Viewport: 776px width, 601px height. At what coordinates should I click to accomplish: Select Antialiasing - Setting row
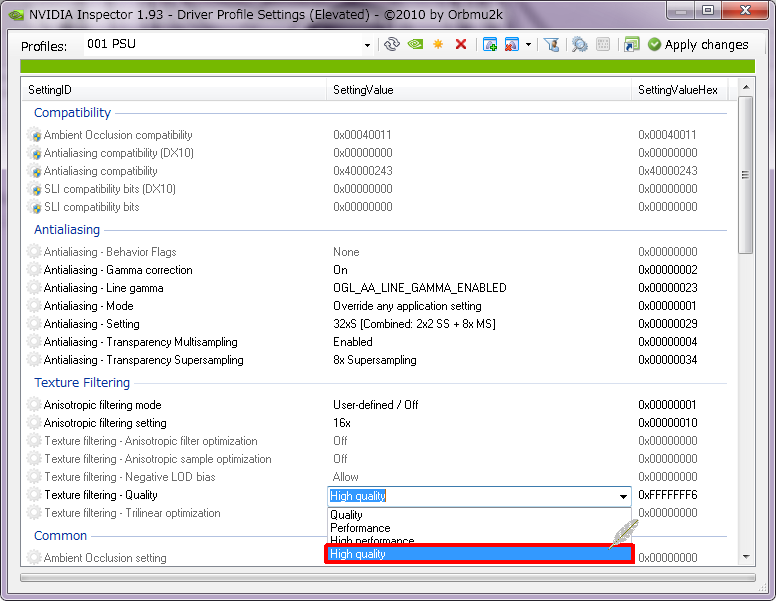pyautogui.click(x=376, y=324)
